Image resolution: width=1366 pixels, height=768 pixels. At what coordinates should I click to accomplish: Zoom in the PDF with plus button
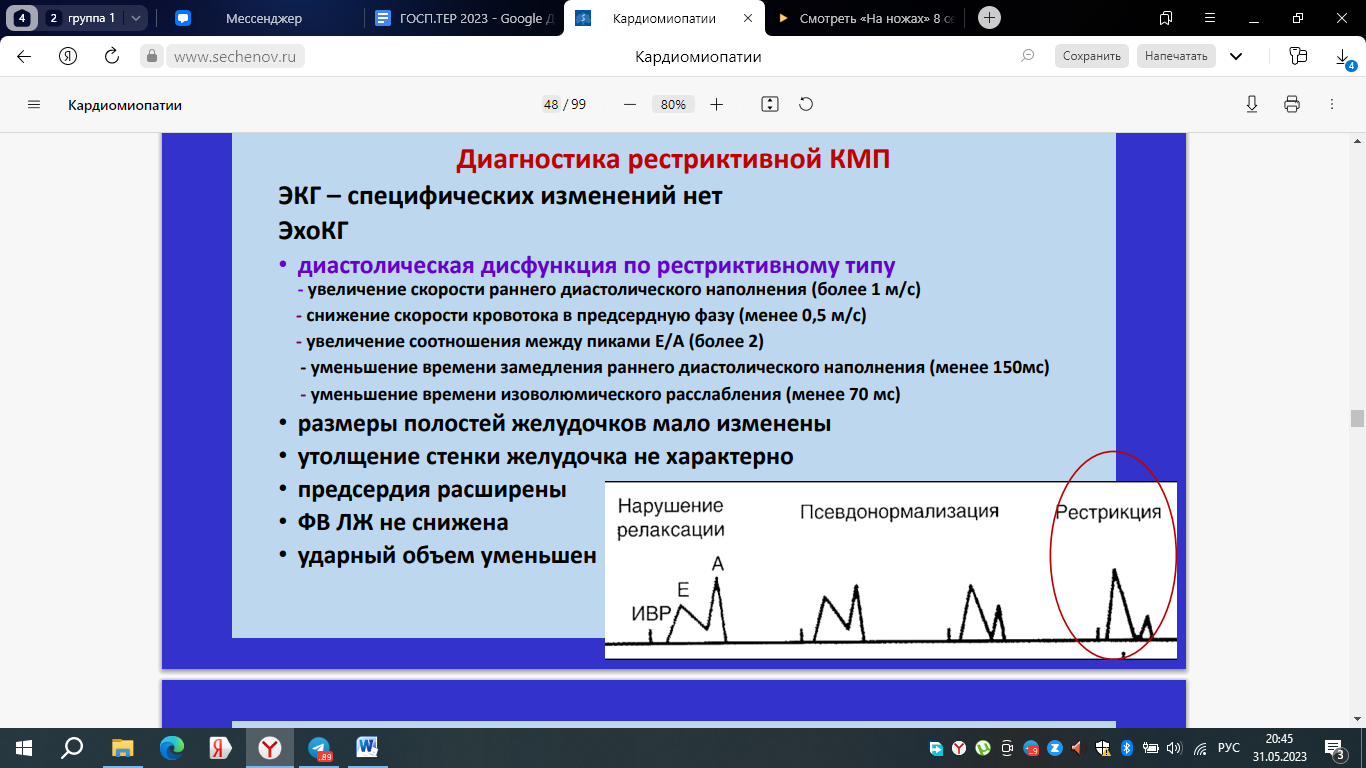[716, 104]
